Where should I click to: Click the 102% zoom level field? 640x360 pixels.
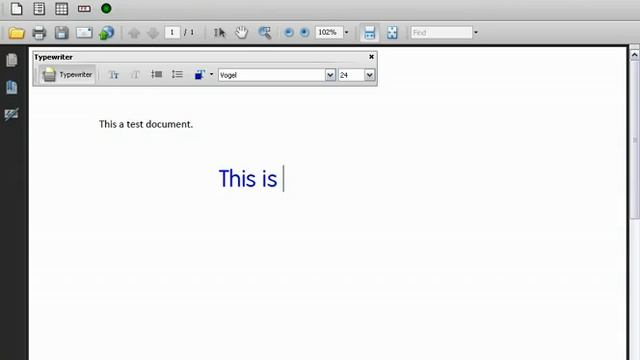point(328,32)
